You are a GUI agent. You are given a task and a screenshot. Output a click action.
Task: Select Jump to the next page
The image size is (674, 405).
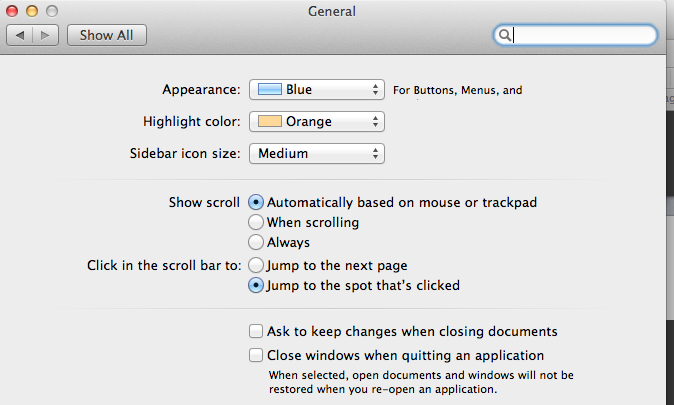pyautogui.click(x=256, y=266)
